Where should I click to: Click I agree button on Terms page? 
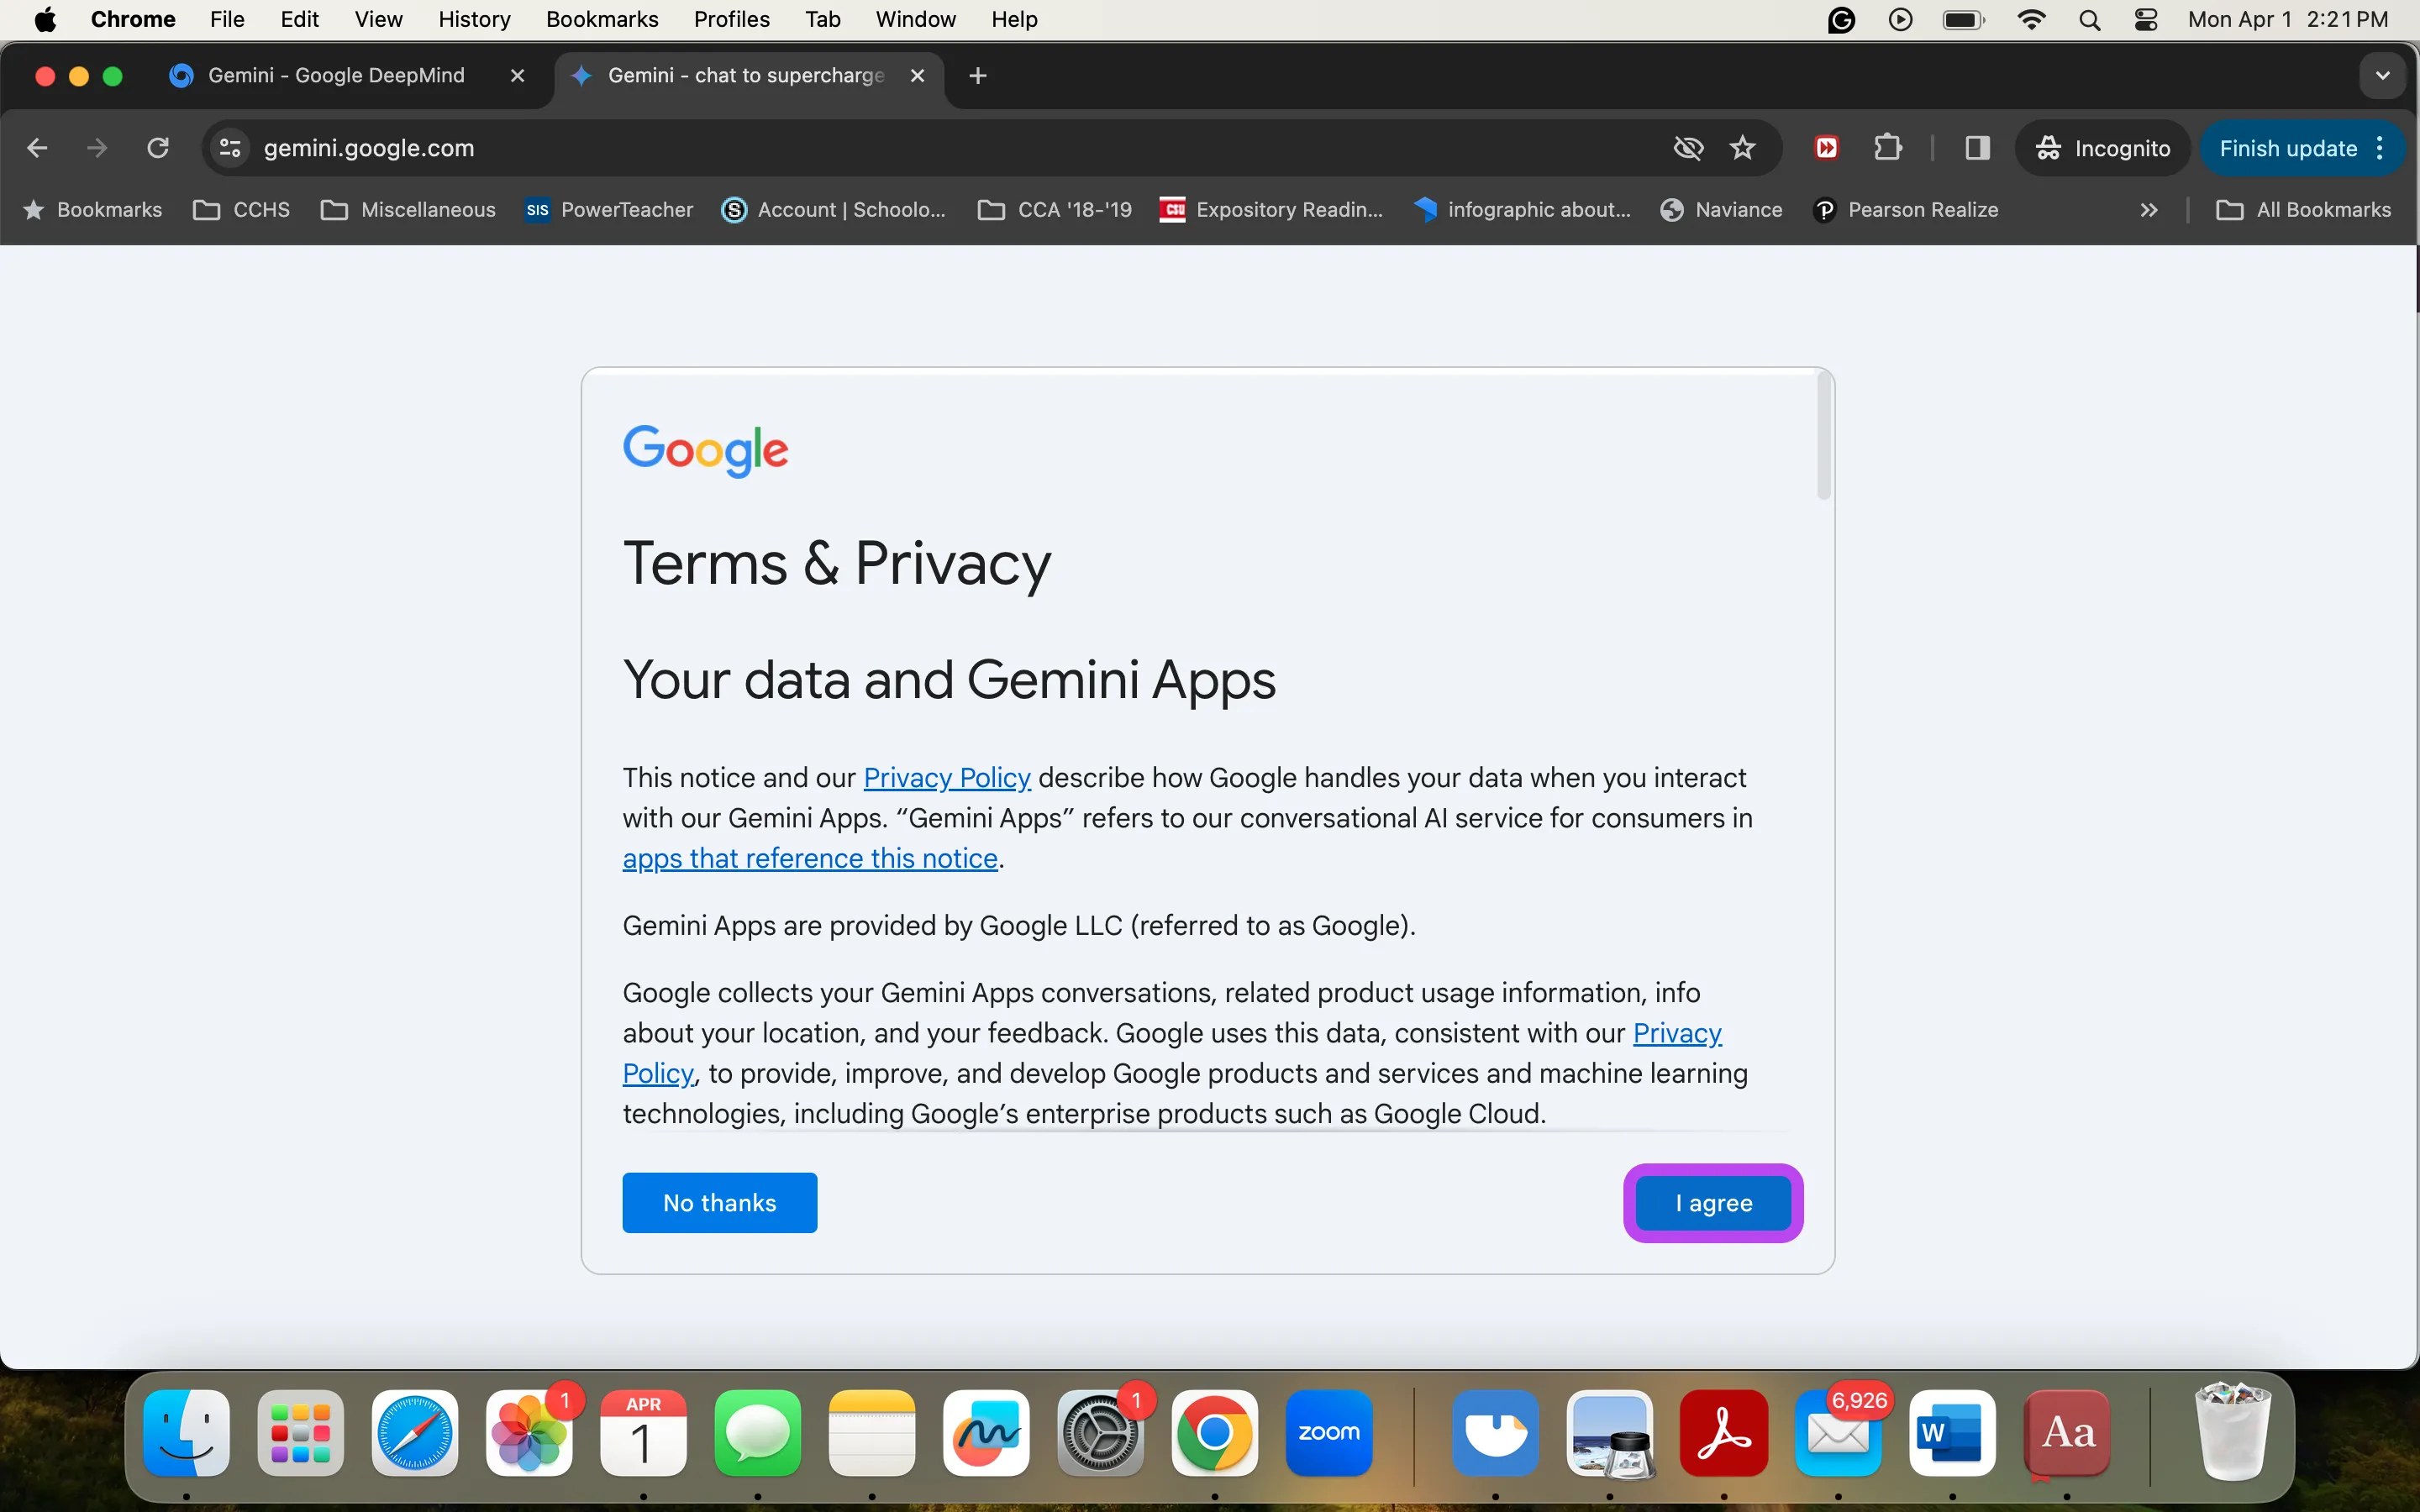pos(1712,1202)
